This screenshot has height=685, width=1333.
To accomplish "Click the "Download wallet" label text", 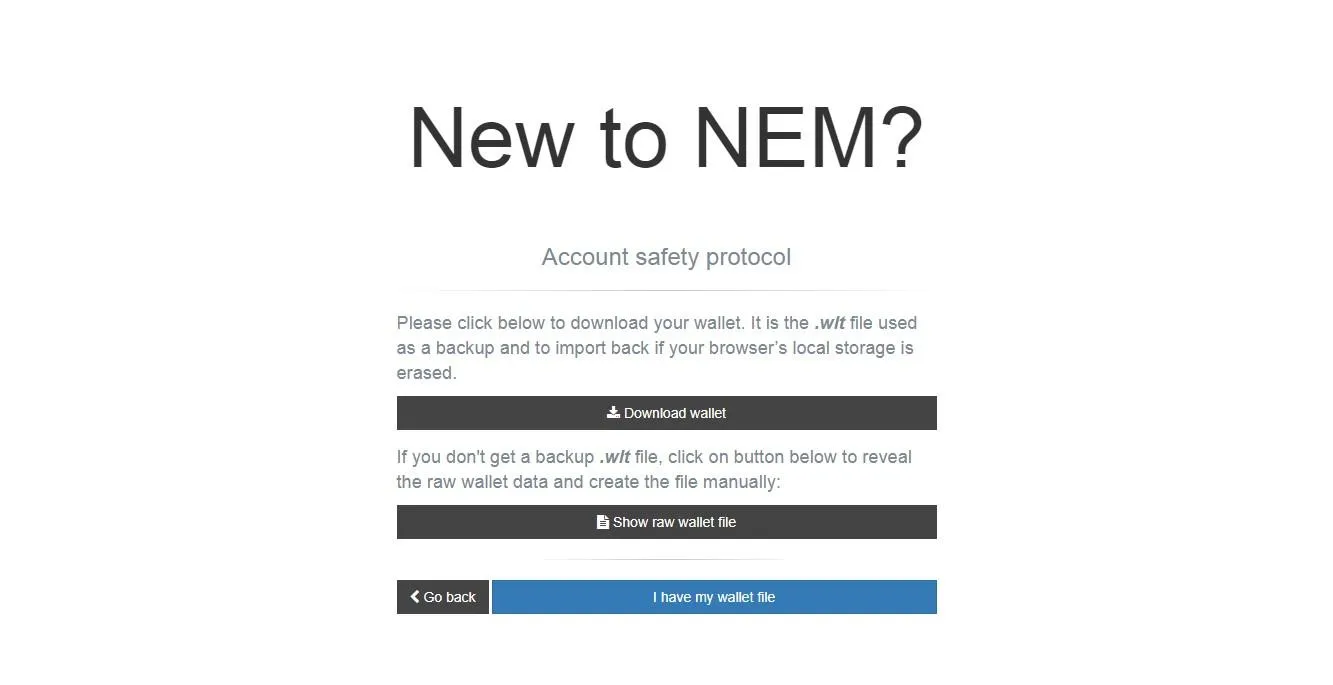I will point(675,413).
